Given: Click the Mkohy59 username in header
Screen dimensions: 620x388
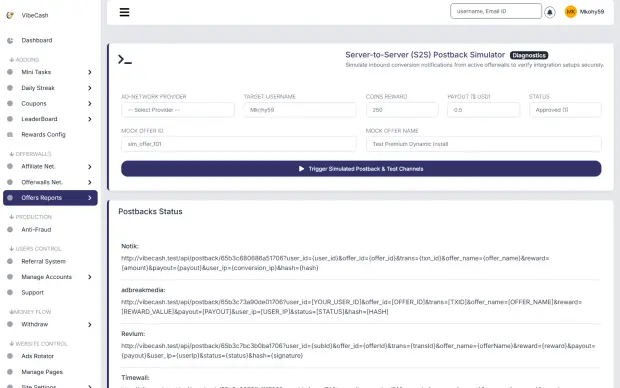Looking at the screenshot, I should coord(592,12).
